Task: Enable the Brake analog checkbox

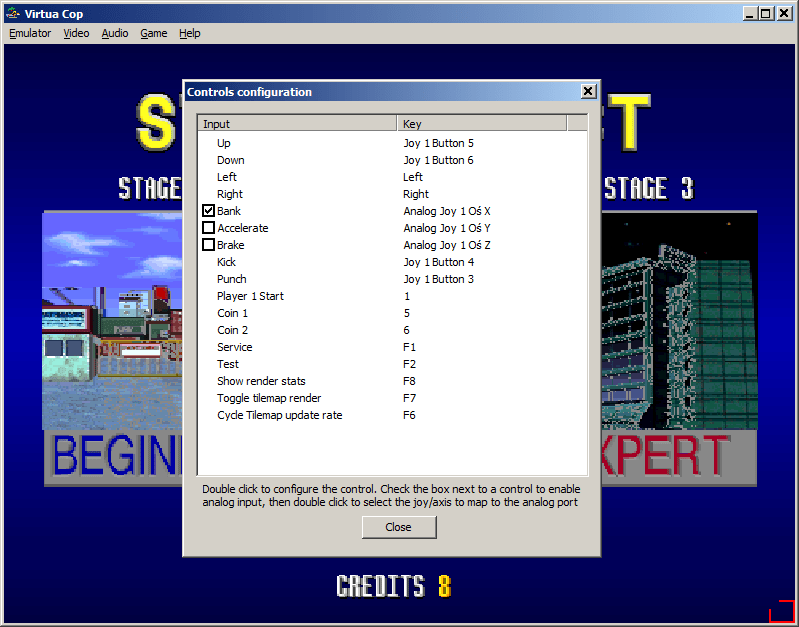Action: click(x=208, y=245)
